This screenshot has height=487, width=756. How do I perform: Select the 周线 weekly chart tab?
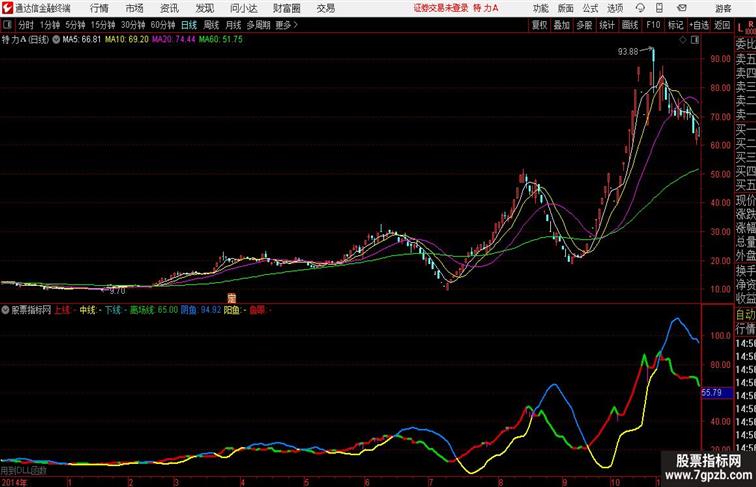click(211, 25)
